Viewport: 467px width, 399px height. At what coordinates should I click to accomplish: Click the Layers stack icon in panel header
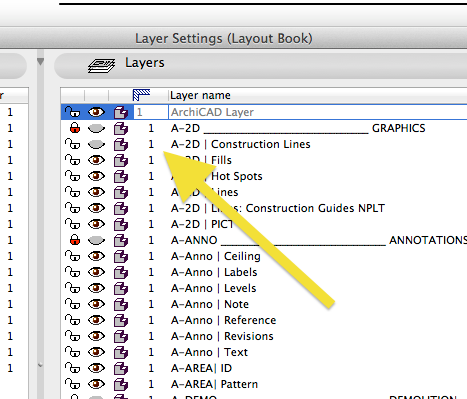point(101,65)
